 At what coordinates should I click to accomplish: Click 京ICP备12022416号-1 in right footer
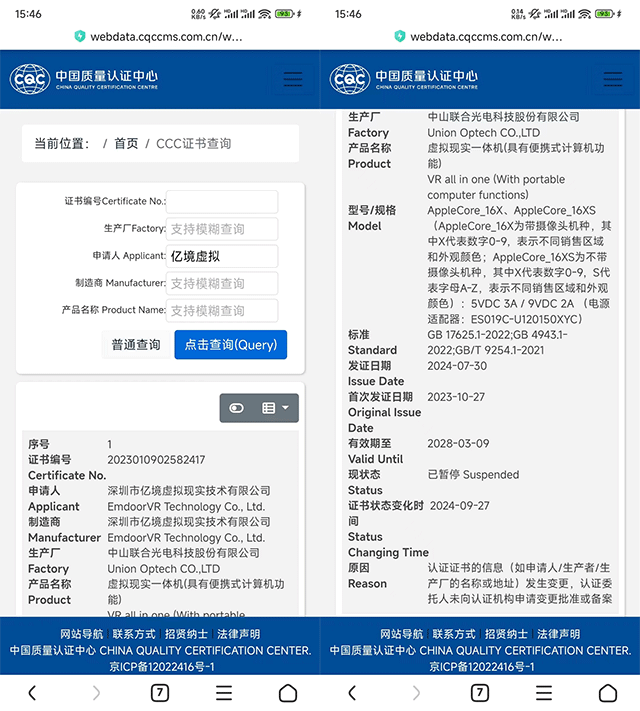click(x=482, y=667)
